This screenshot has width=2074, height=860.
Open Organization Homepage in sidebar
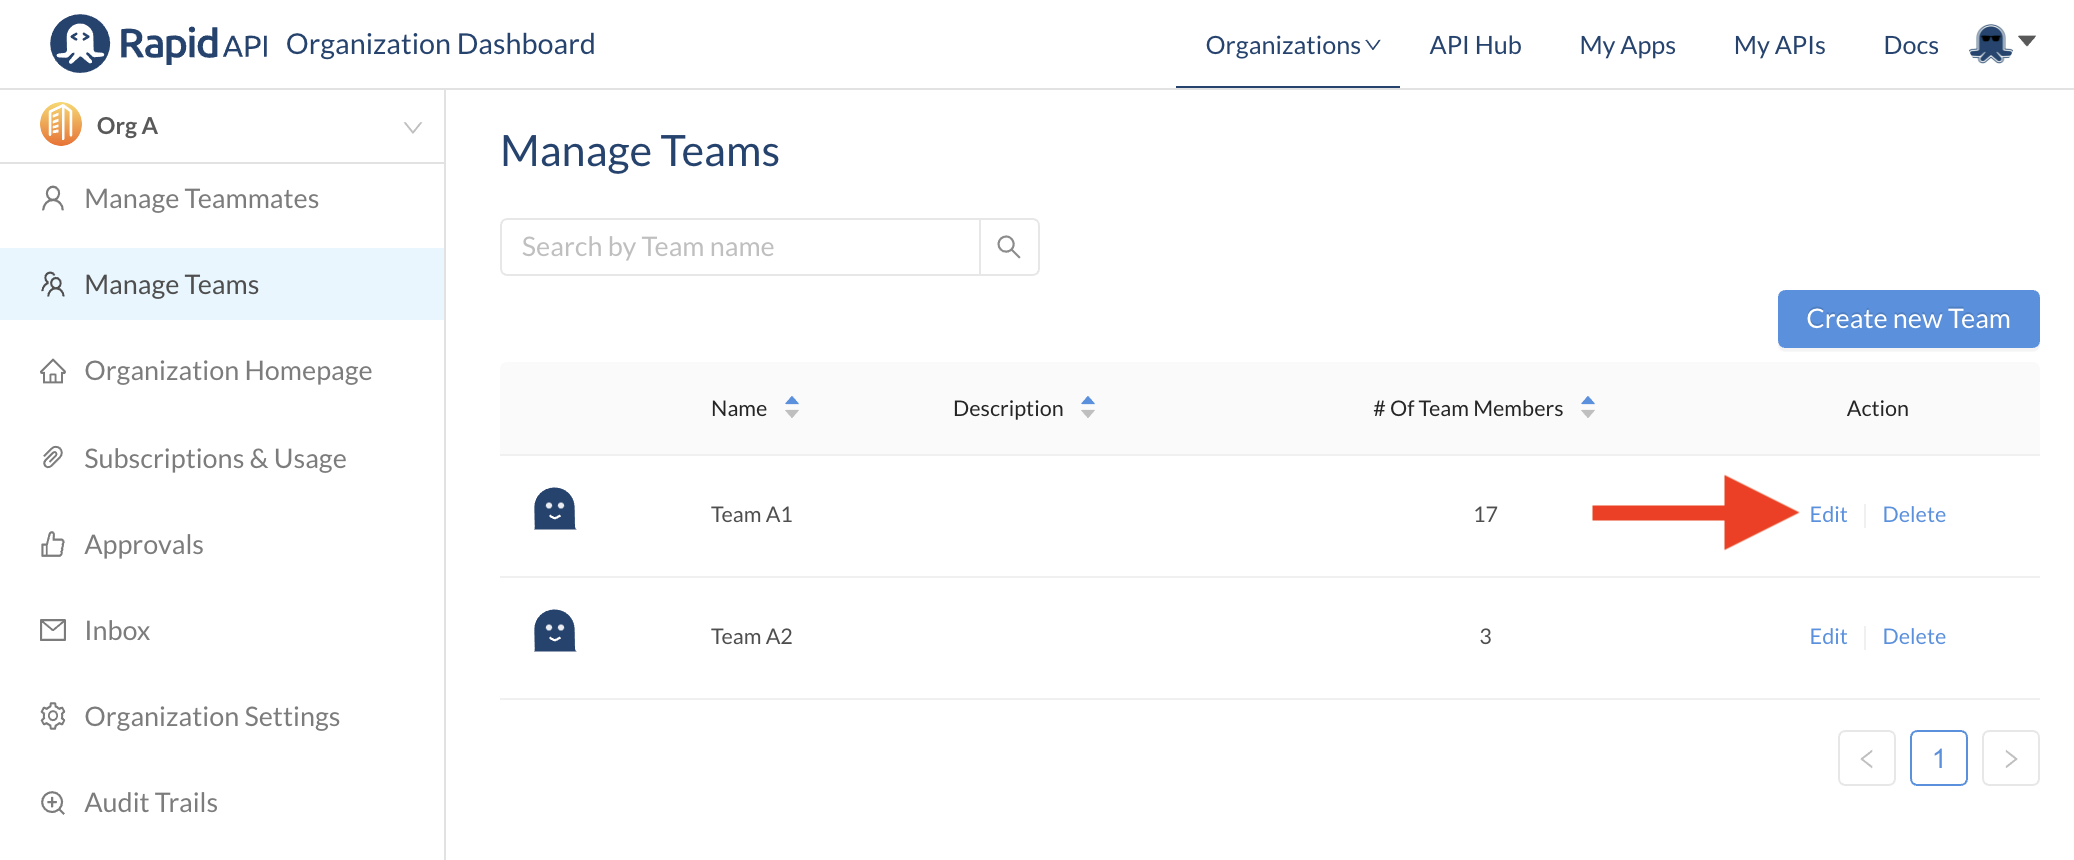(222, 371)
